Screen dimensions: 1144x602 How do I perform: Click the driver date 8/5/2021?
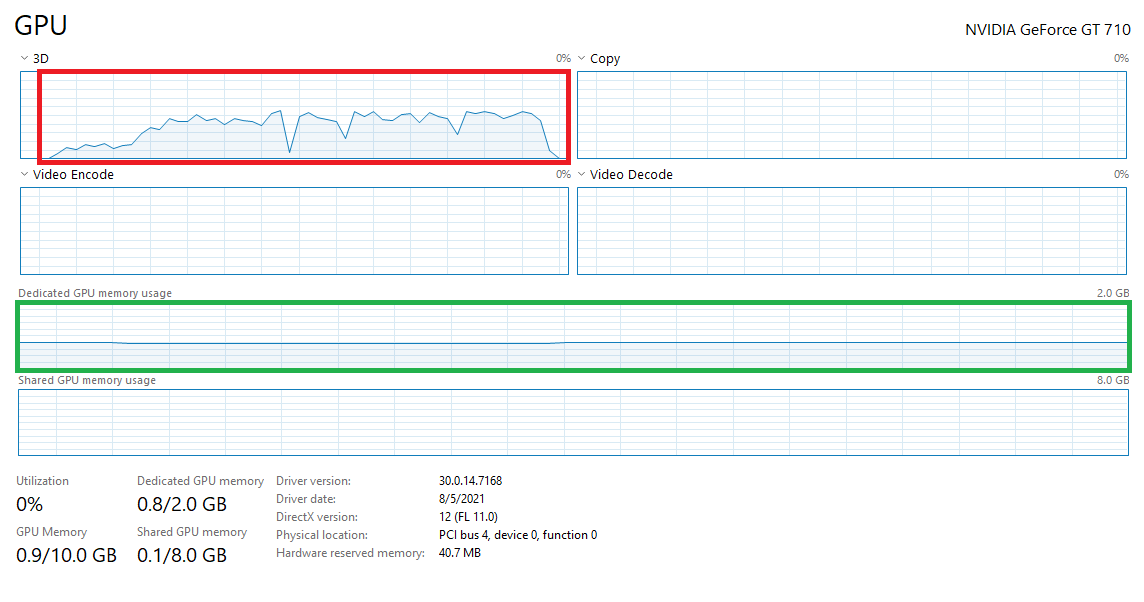(462, 499)
